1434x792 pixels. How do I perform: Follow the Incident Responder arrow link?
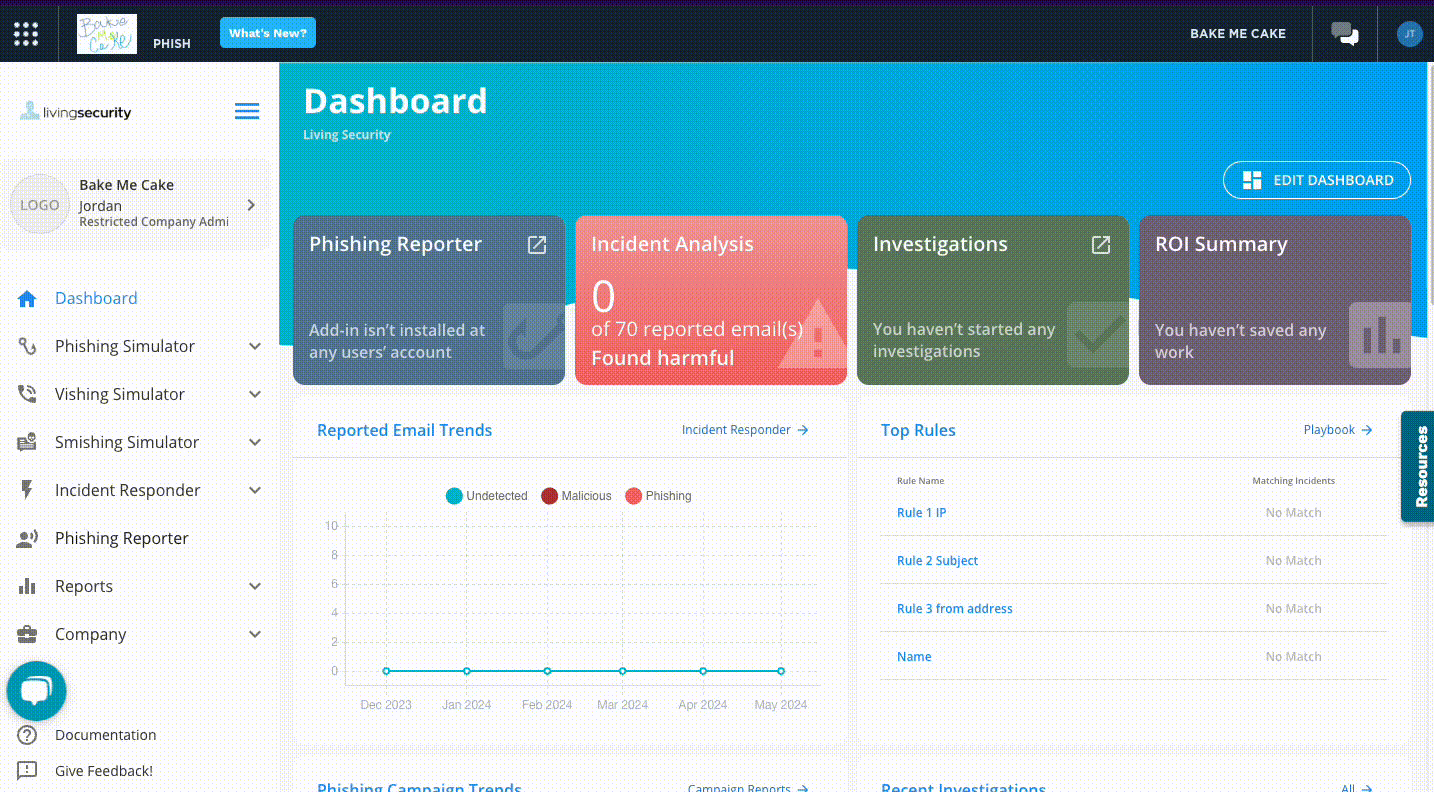click(745, 430)
